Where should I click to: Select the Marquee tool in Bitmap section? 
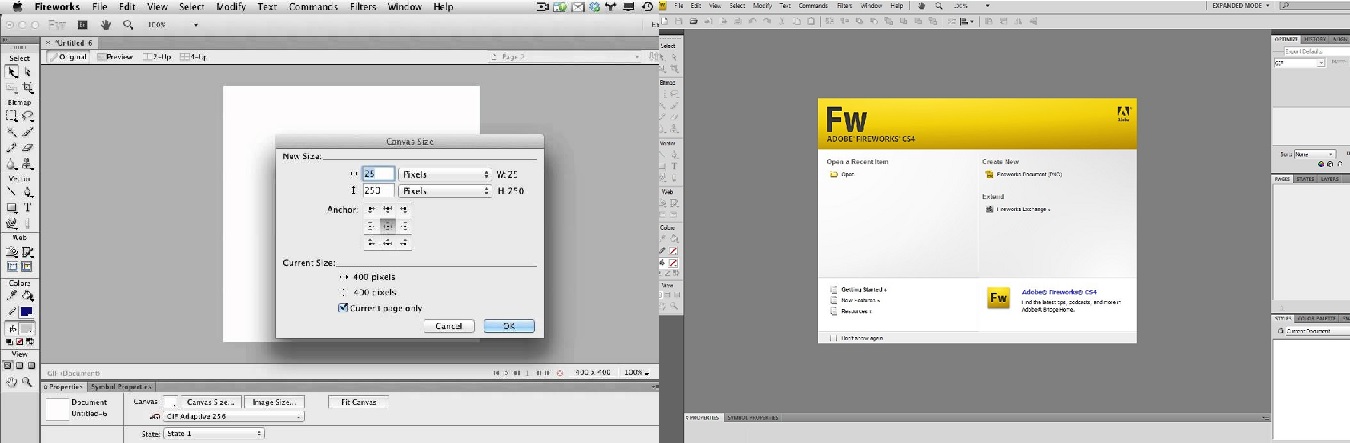tap(12, 116)
